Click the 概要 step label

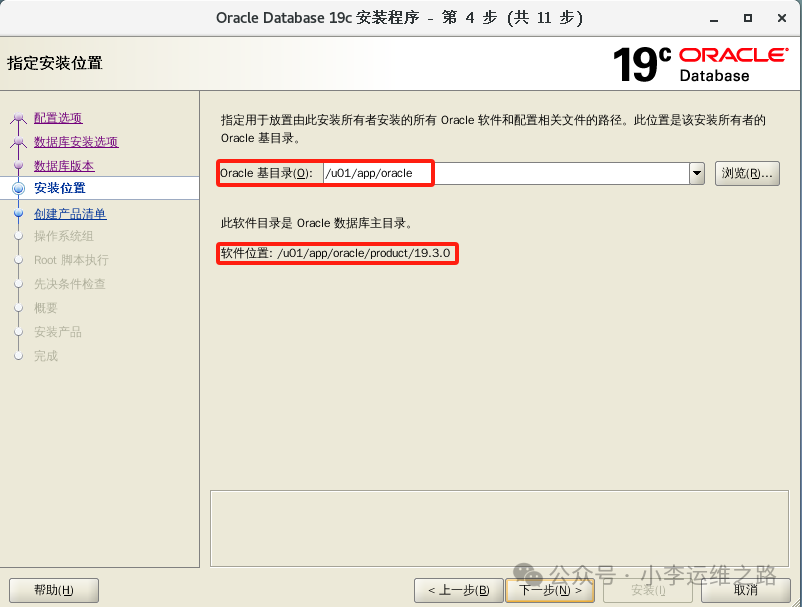[x=46, y=308]
